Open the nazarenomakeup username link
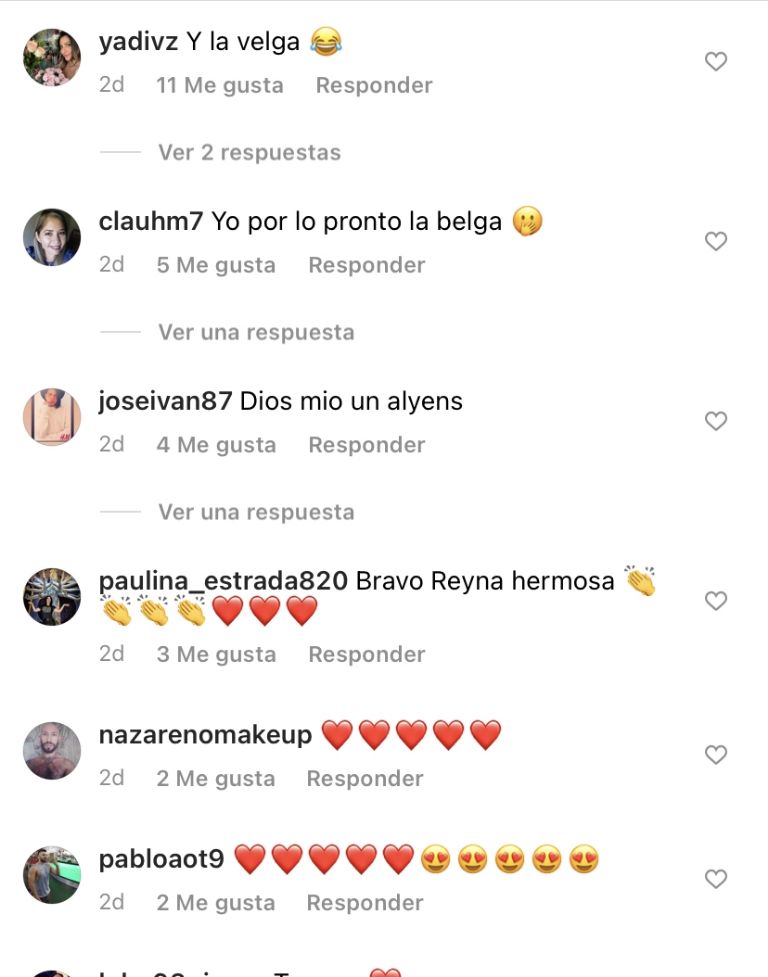The height and width of the screenshot is (977, 768). pos(205,735)
